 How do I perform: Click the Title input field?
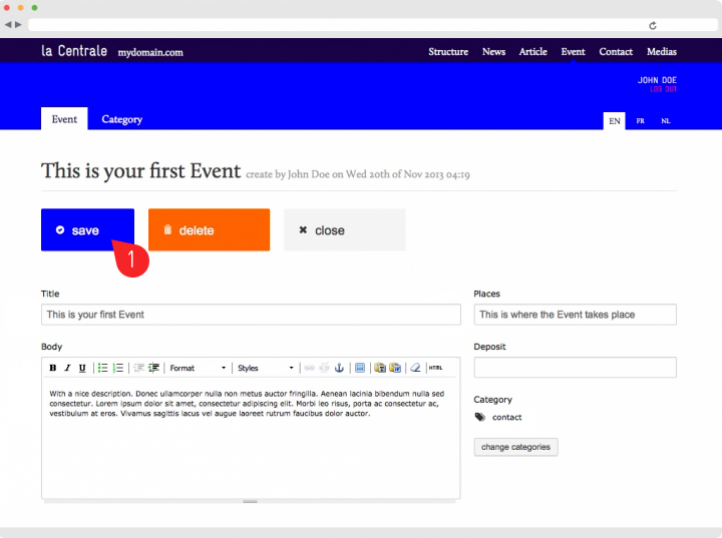coord(251,315)
